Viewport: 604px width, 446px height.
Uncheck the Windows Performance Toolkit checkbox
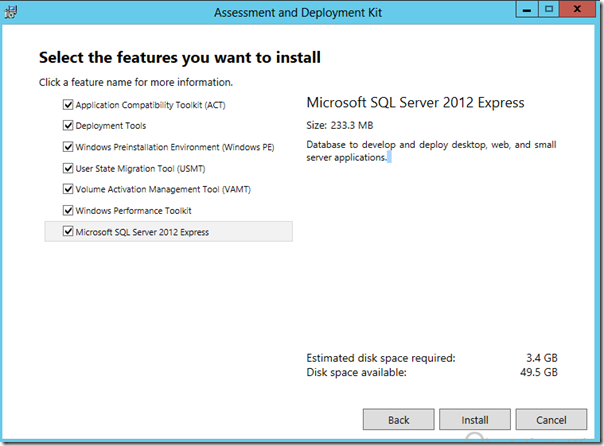(x=68, y=210)
